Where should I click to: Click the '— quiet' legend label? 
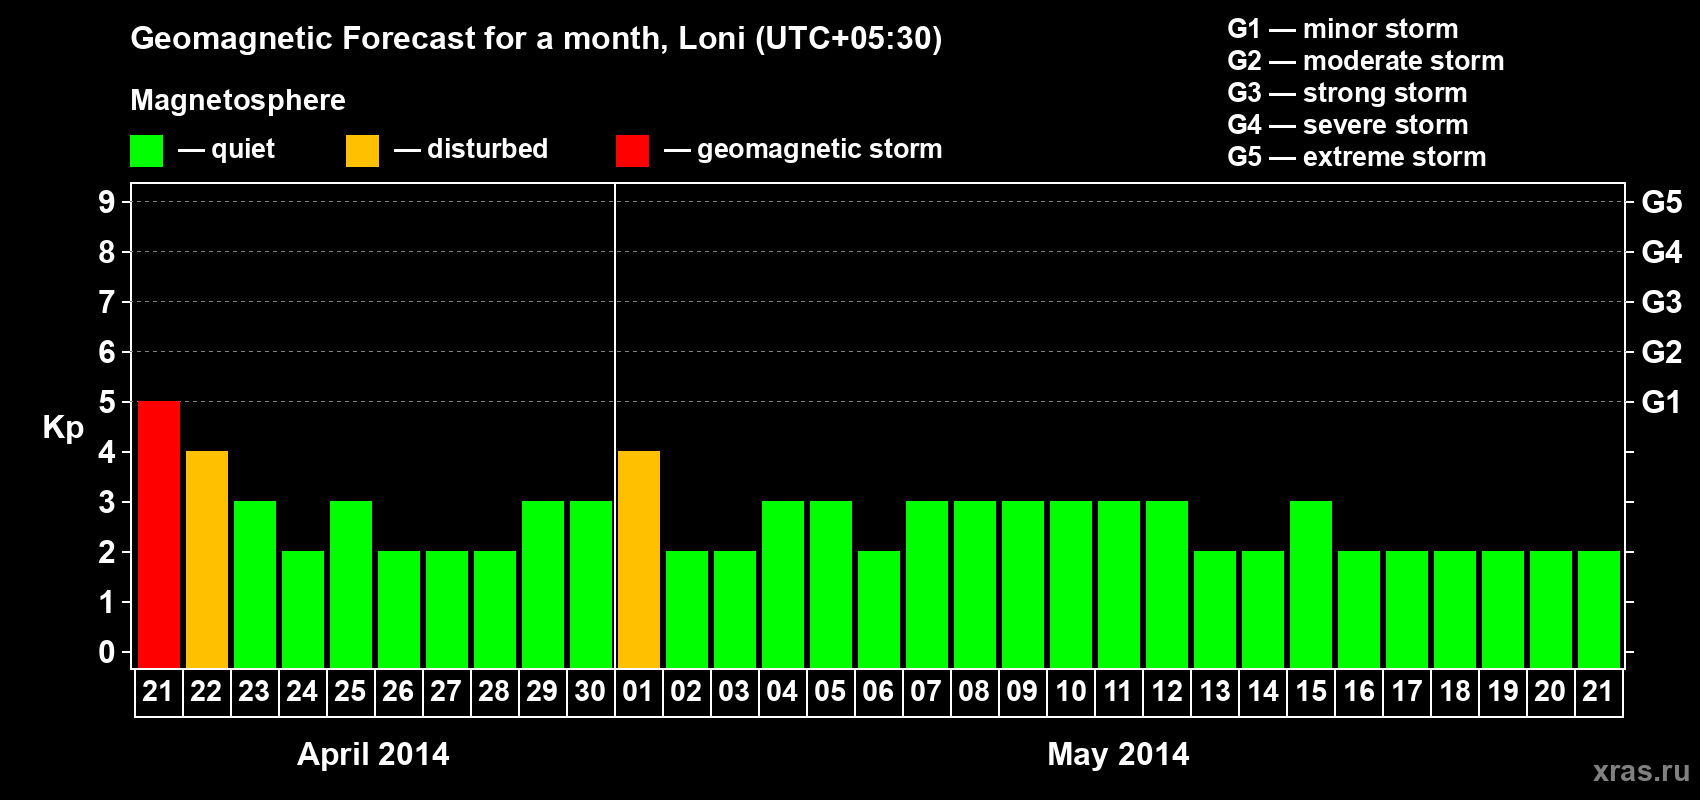pos(227,150)
